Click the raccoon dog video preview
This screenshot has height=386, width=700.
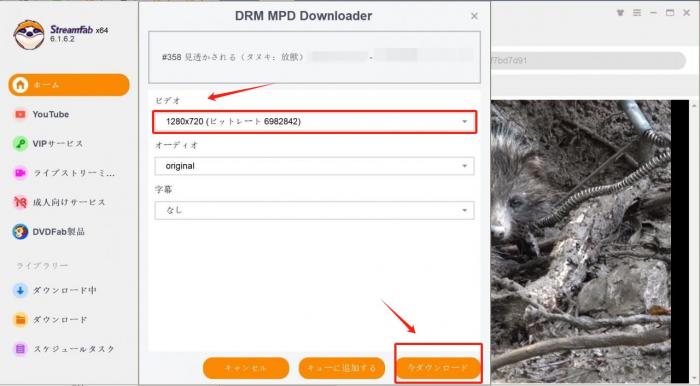pos(580,241)
